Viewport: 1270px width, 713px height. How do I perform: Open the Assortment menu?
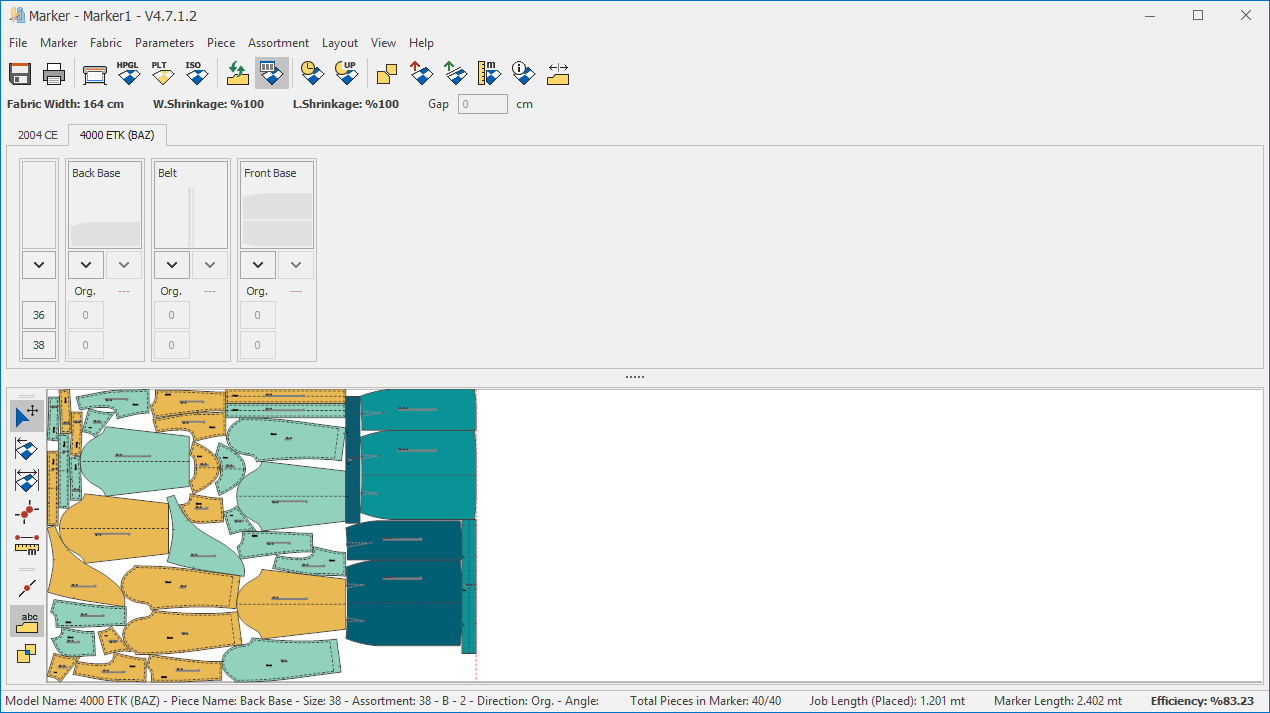[x=278, y=43]
